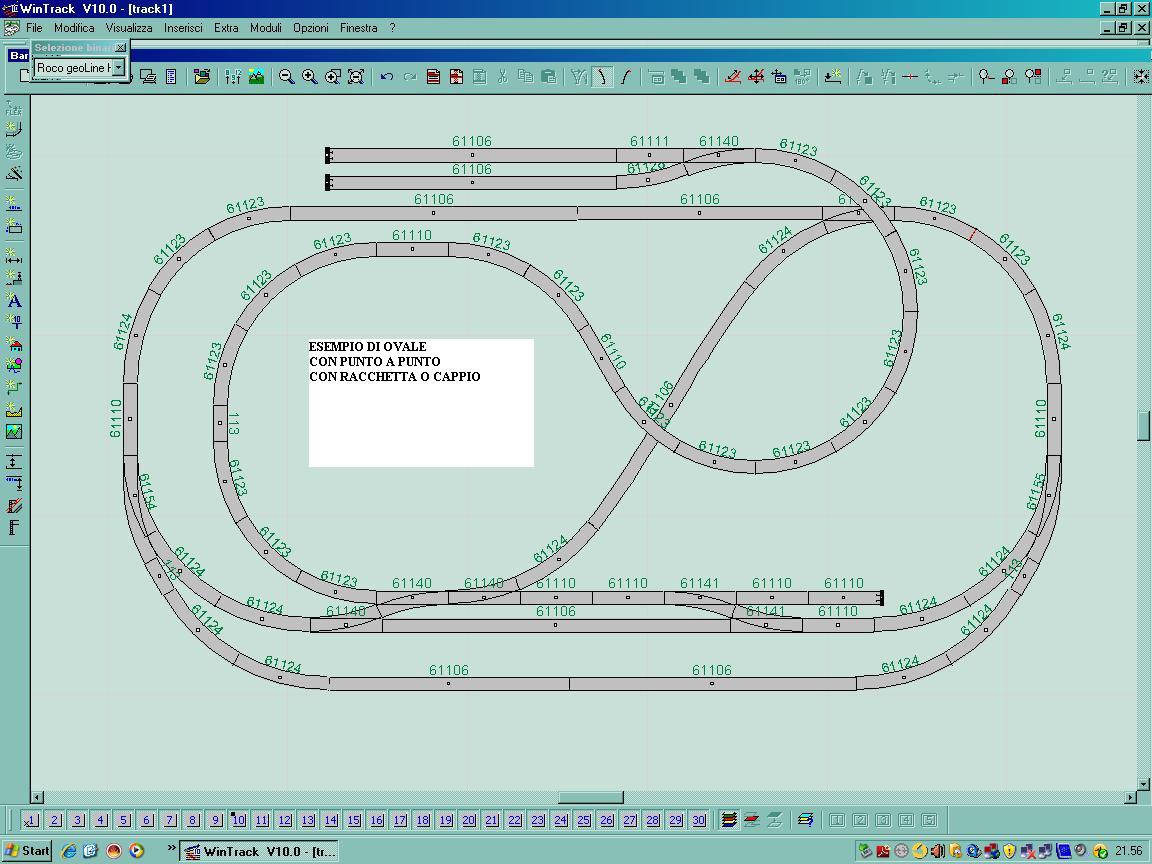This screenshot has height=864, width=1152.
Task: Click the stacked windows toolbar icon
Action: point(148,76)
